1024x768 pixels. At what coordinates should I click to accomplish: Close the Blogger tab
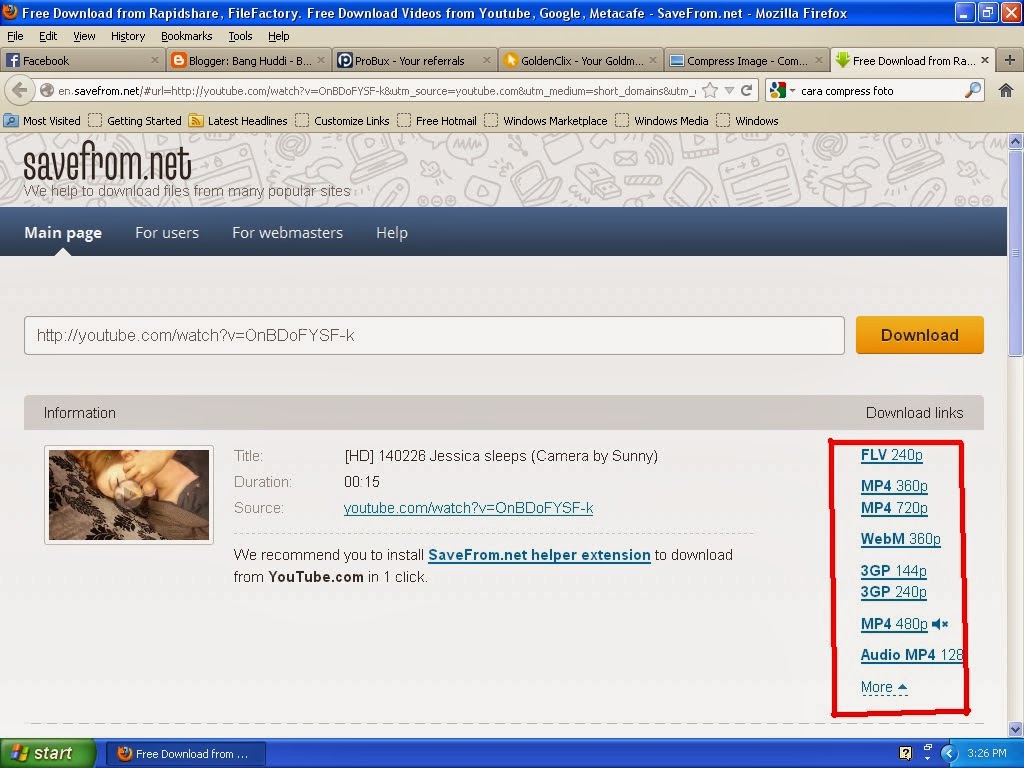pos(321,60)
